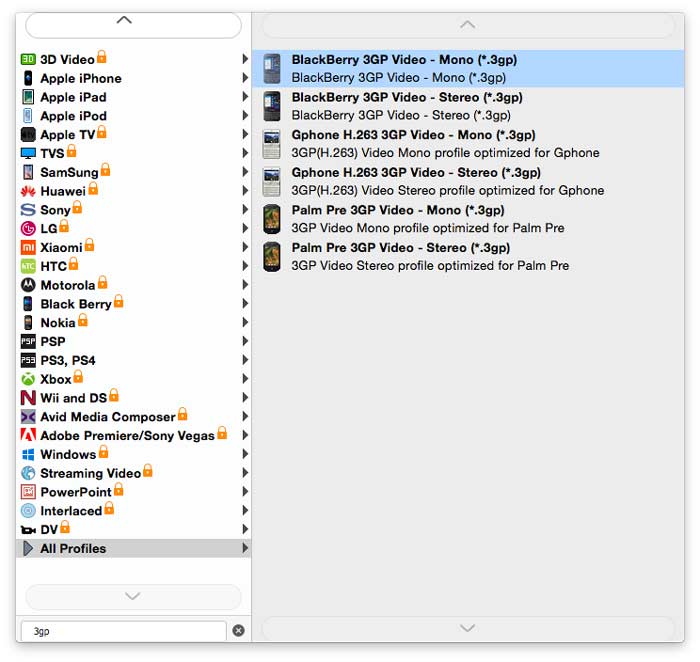Click the Windows logo icon

28,454
